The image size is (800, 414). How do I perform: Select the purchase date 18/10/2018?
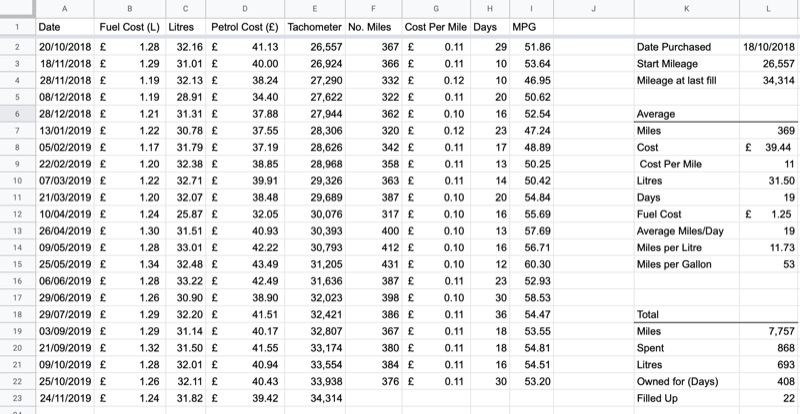coord(769,47)
